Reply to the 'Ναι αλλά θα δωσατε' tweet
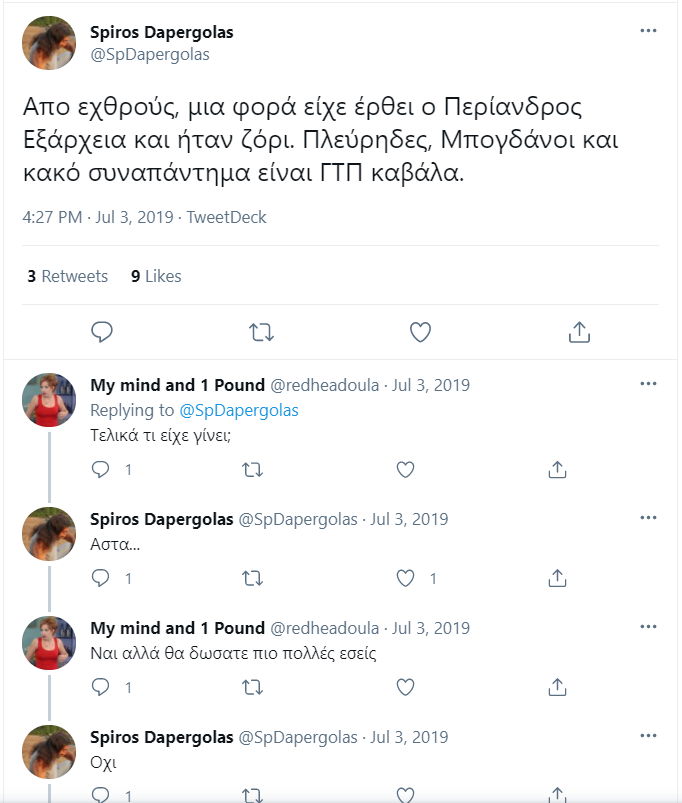This screenshot has width=682, height=803. coord(100,687)
